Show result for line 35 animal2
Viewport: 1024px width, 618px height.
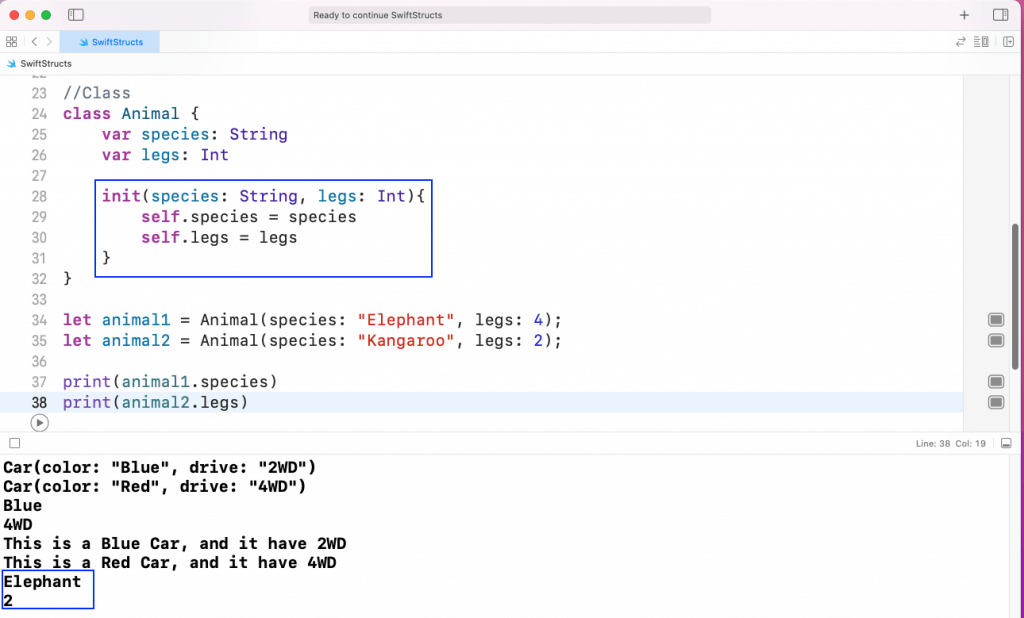tap(995, 341)
